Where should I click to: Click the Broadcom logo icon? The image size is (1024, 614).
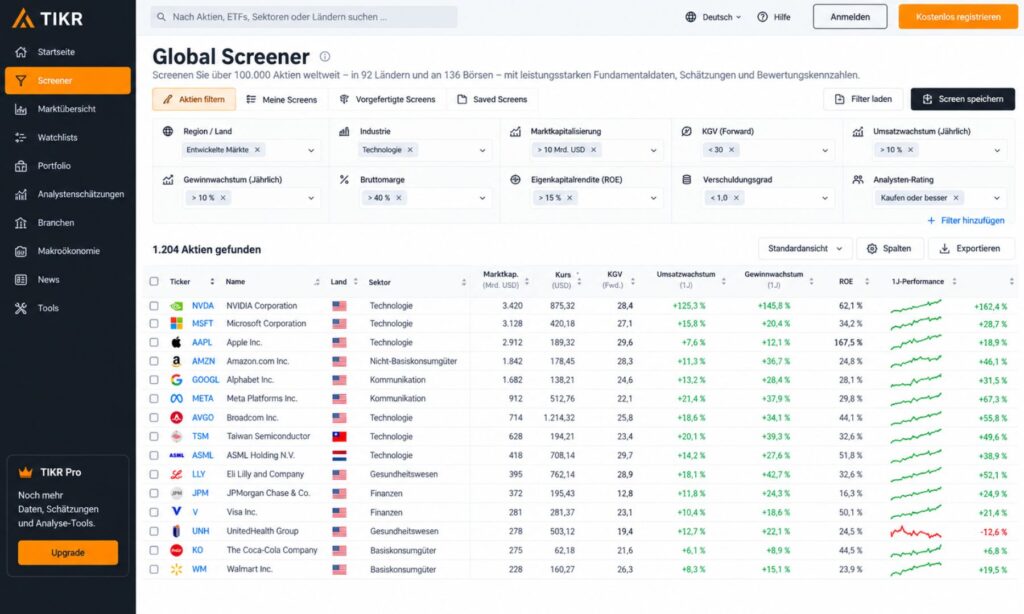tap(176, 417)
